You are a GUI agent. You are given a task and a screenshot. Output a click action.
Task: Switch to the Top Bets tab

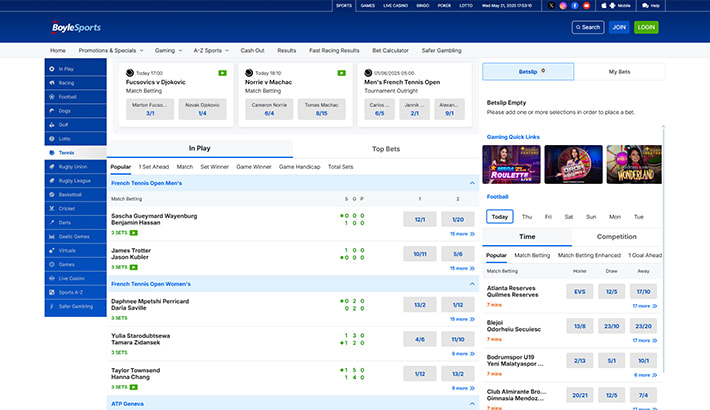386,149
